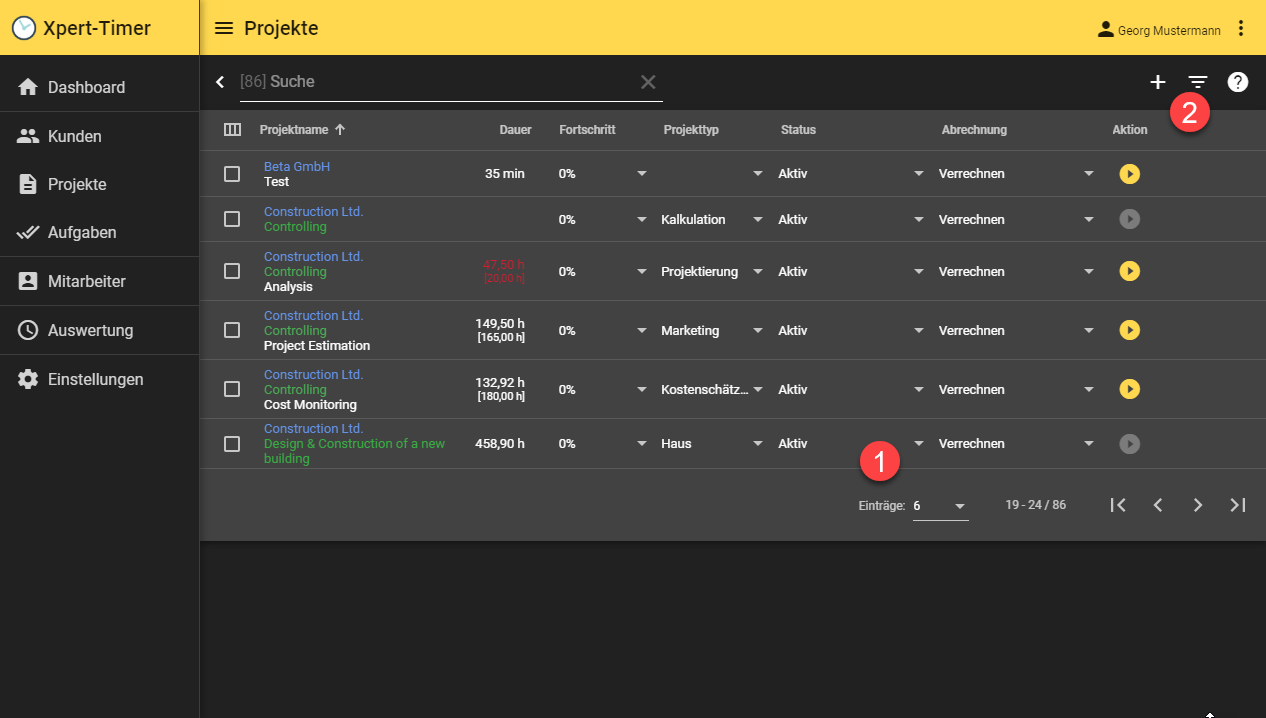
Task: Click into the Suche search field
Action: click(x=440, y=82)
